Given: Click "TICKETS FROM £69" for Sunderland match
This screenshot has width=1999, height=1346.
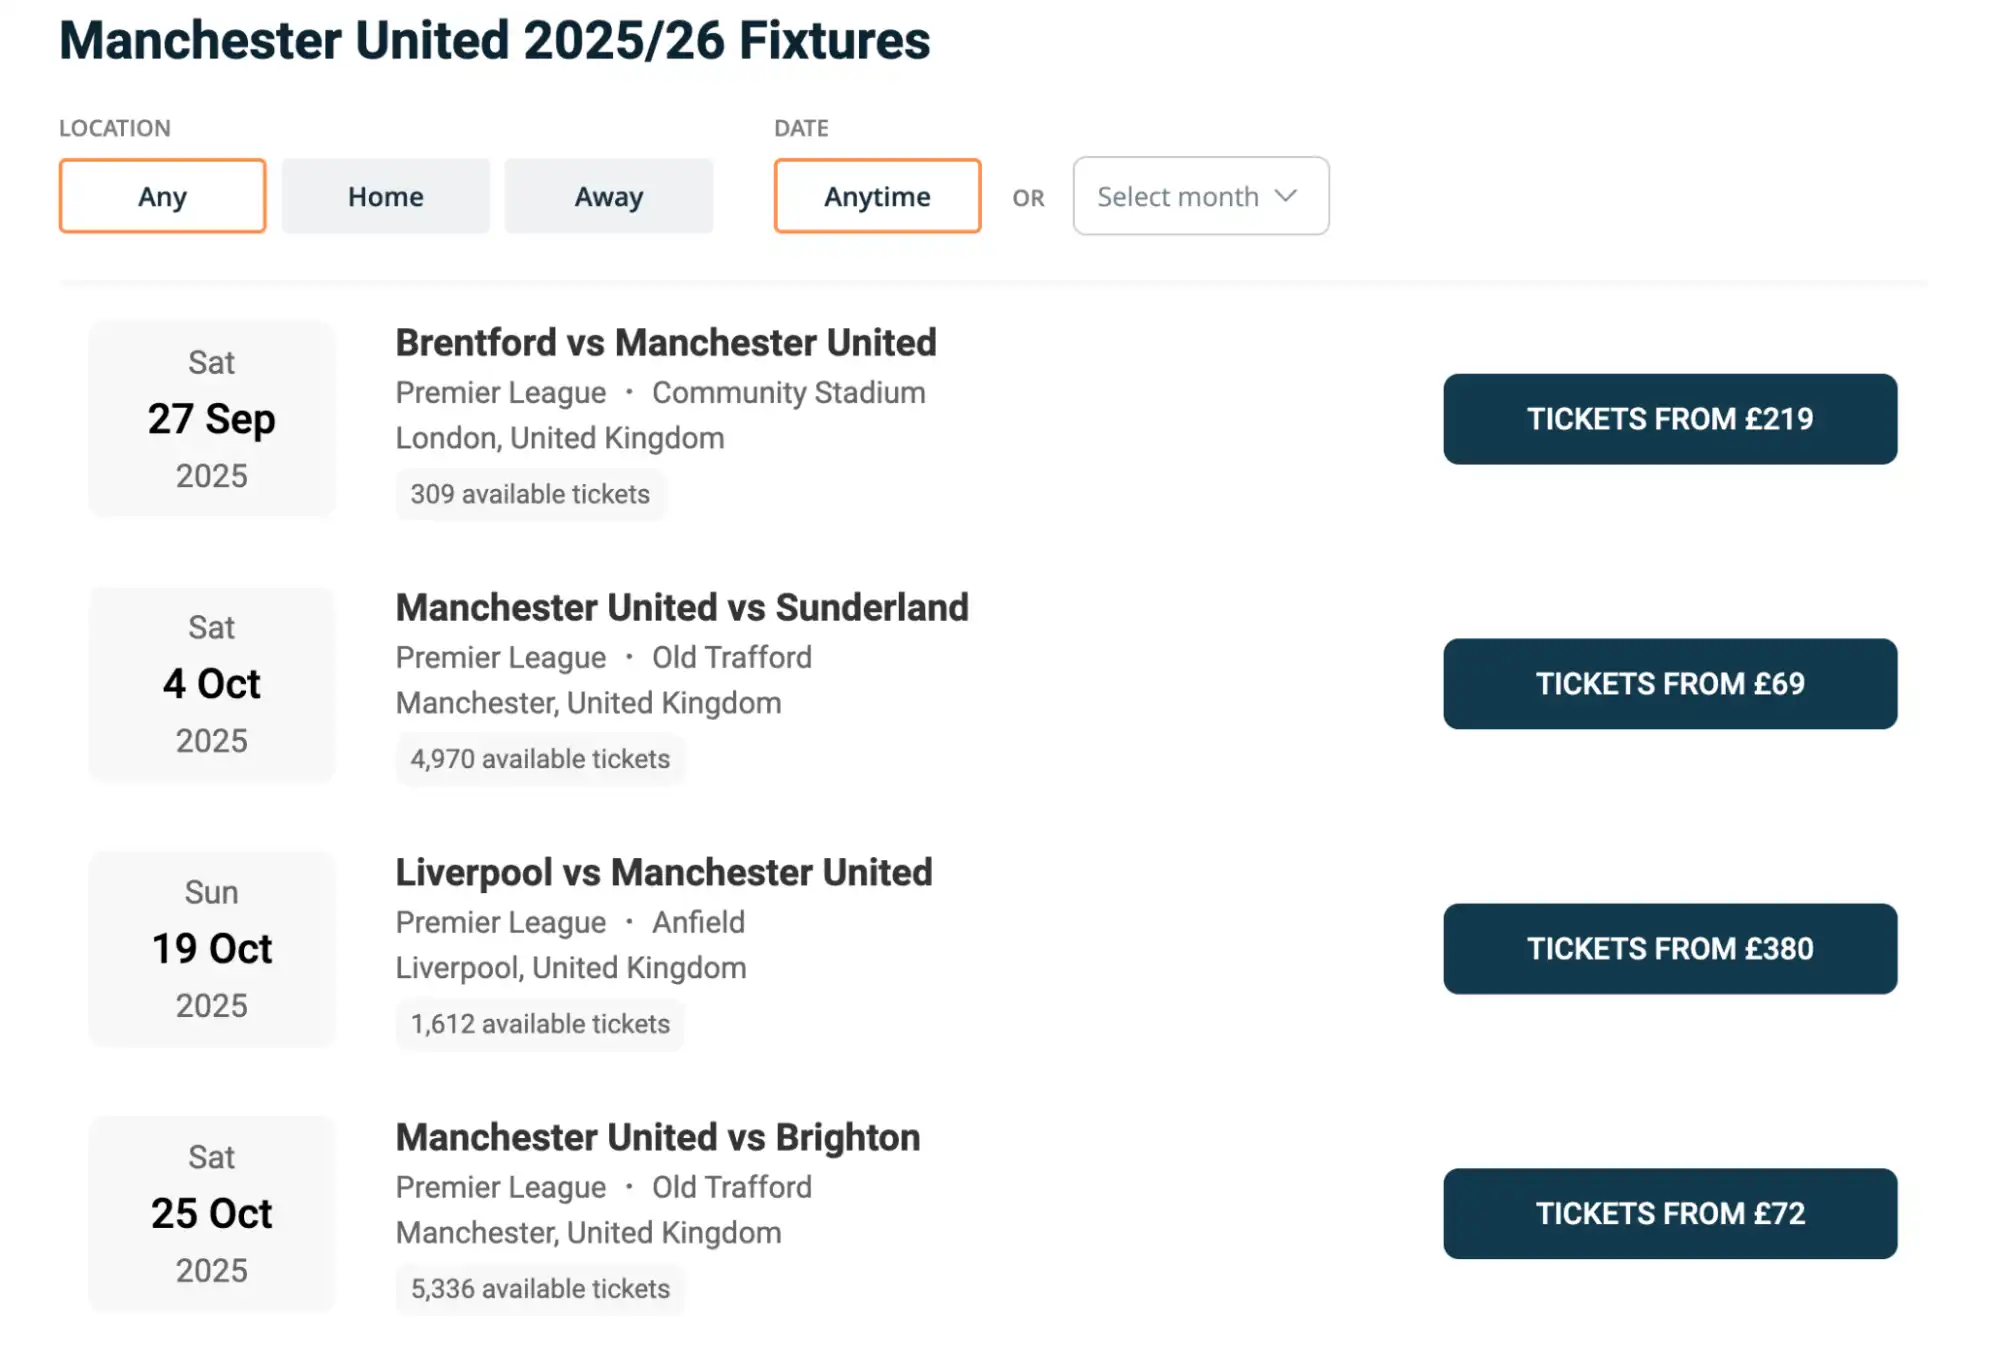Looking at the screenshot, I should [1669, 684].
